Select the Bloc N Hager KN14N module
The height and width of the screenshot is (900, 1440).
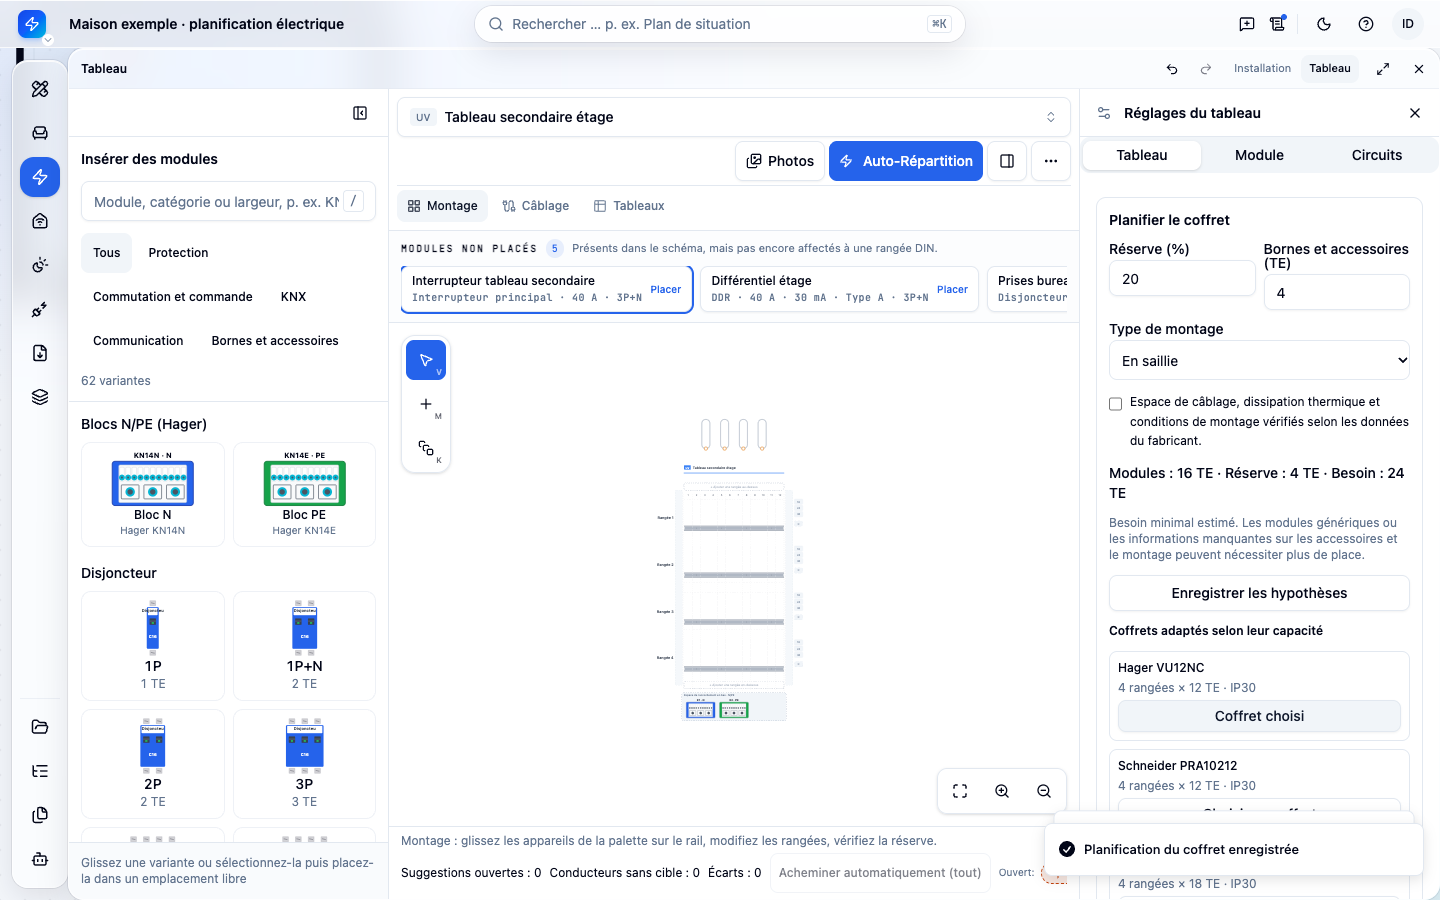click(x=153, y=495)
